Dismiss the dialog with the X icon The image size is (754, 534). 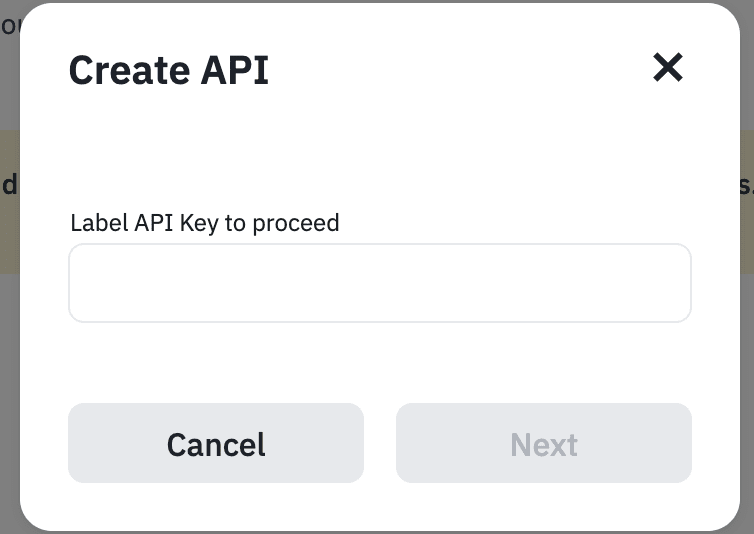tap(667, 68)
